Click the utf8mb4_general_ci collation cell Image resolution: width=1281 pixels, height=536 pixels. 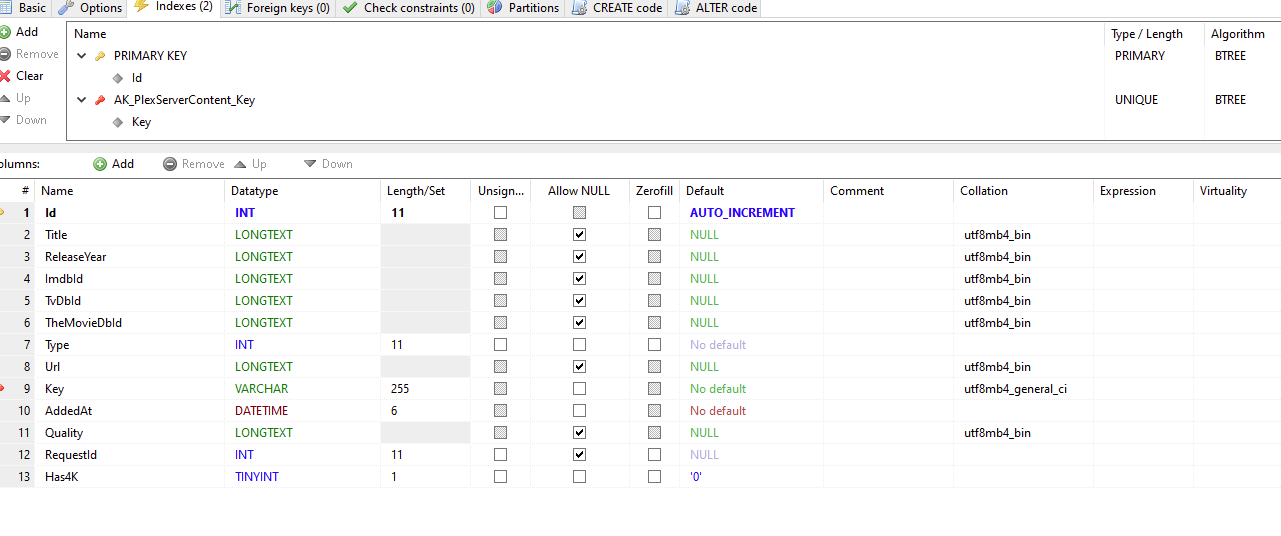pyautogui.click(x=1015, y=389)
